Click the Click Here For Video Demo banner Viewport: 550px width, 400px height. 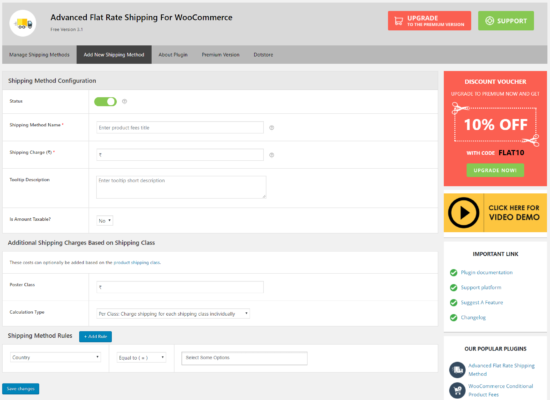(x=495, y=213)
